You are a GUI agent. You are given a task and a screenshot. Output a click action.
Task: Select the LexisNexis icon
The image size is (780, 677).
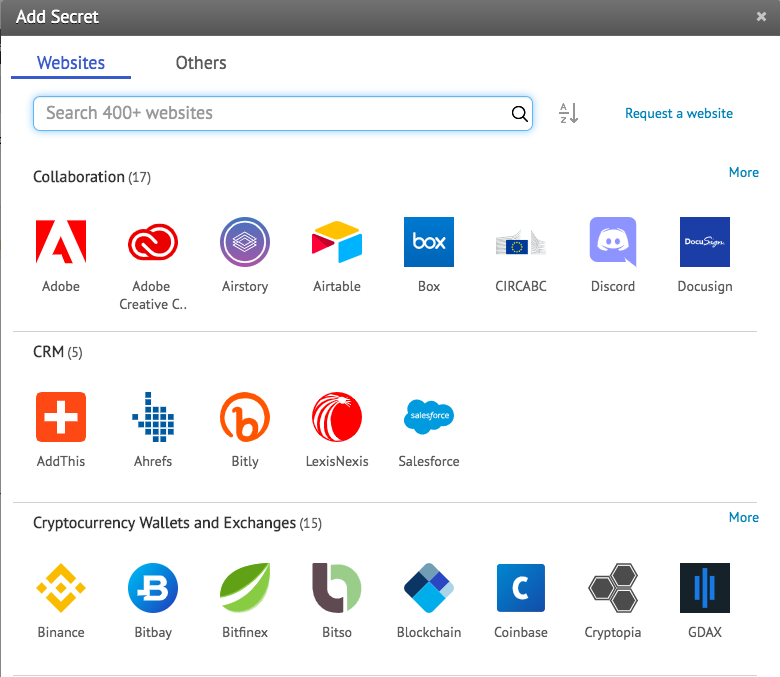tap(337, 417)
